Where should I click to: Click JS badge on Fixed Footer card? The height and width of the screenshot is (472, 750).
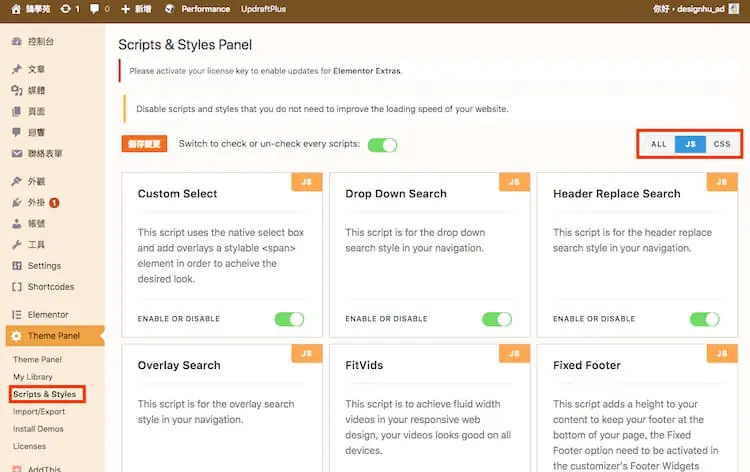point(722,354)
